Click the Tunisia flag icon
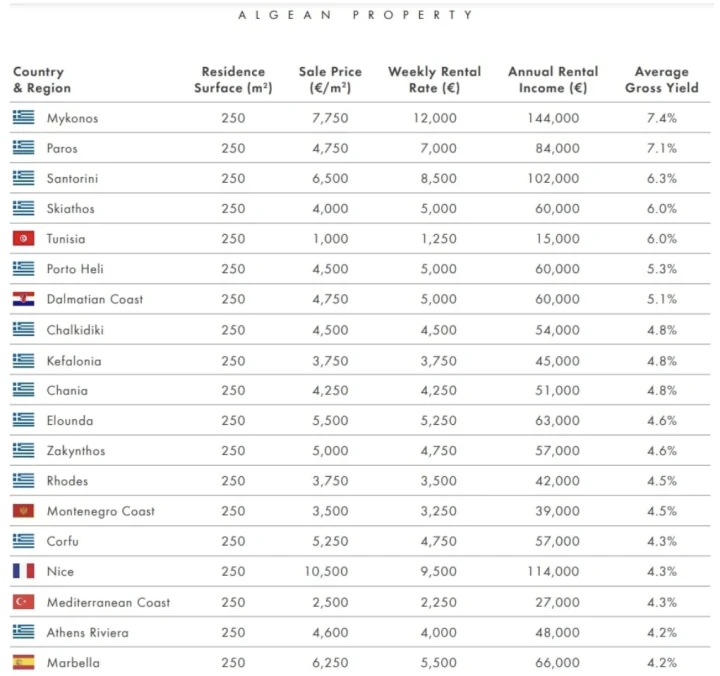The image size is (720, 676). 23,239
